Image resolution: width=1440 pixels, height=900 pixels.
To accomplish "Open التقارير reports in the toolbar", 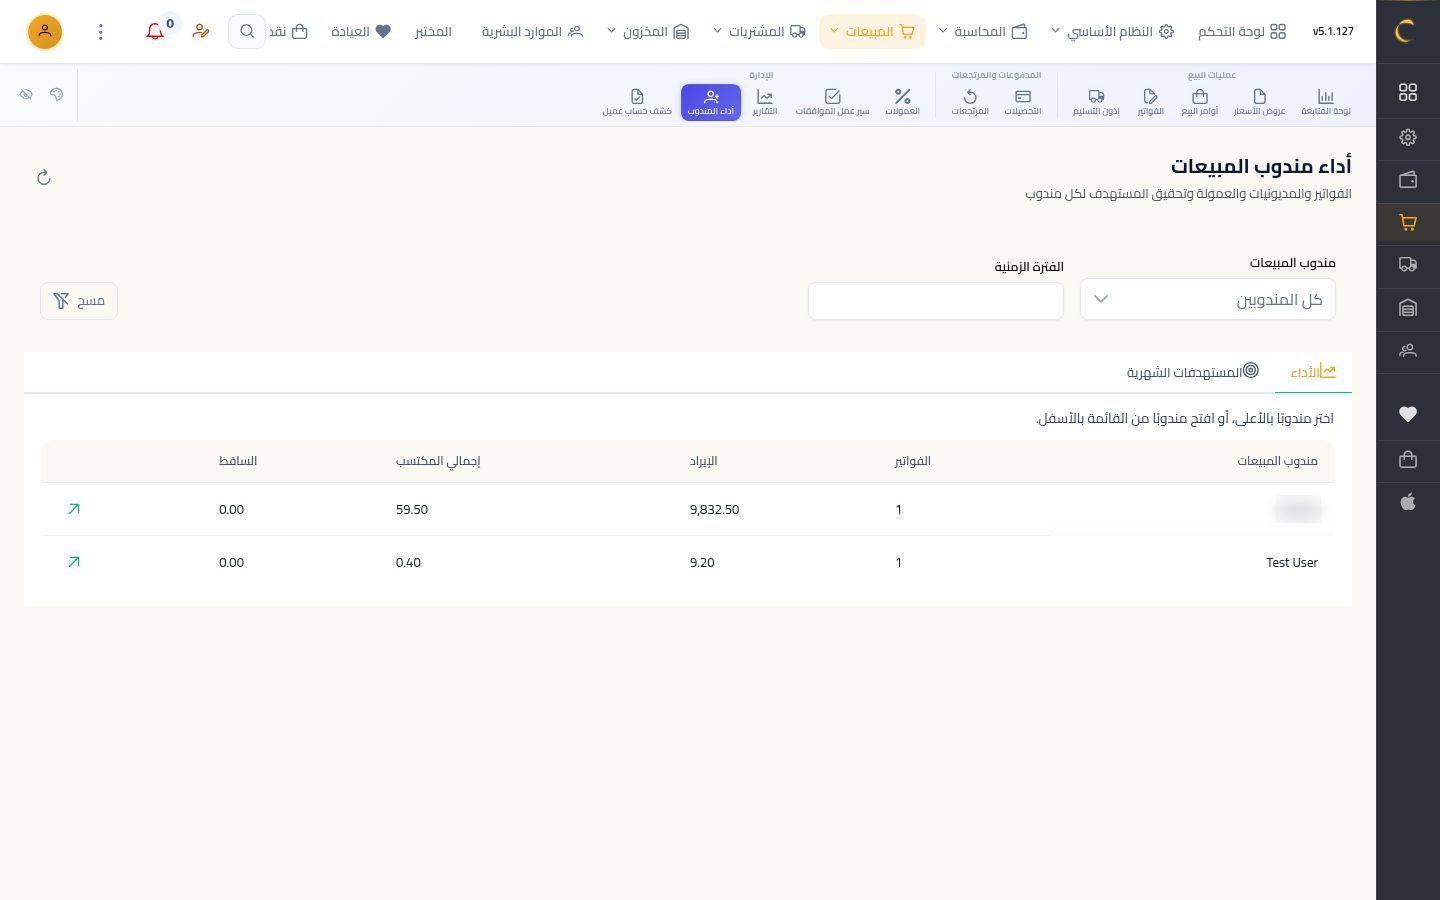I will 765,101.
